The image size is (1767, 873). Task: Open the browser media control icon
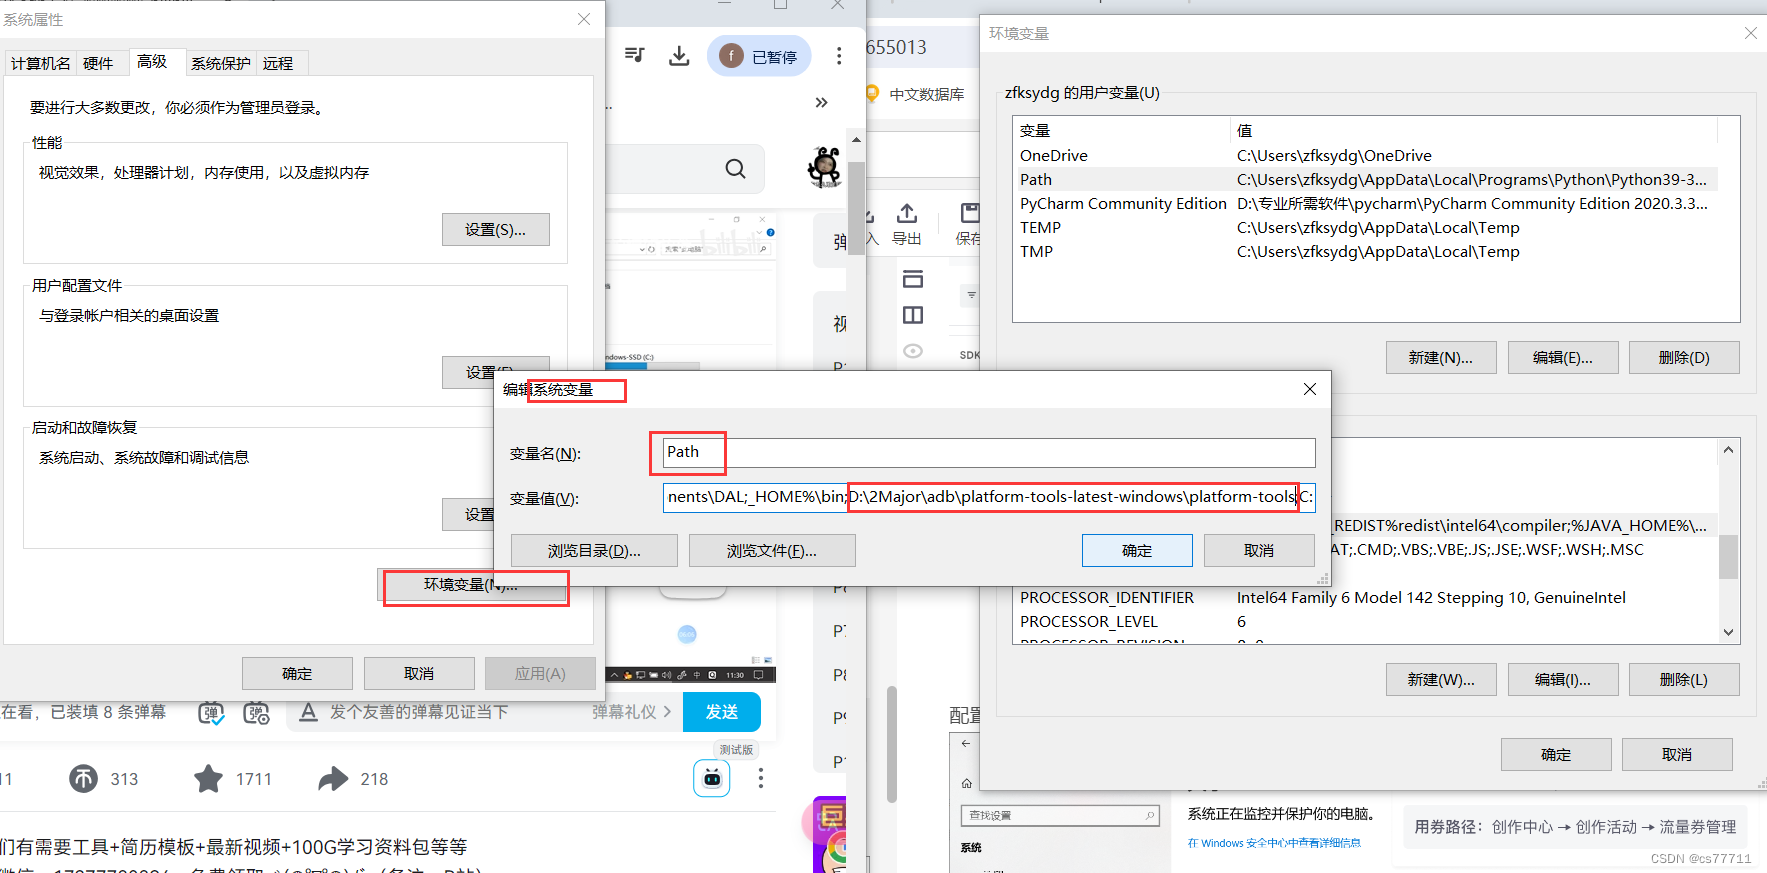click(634, 55)
